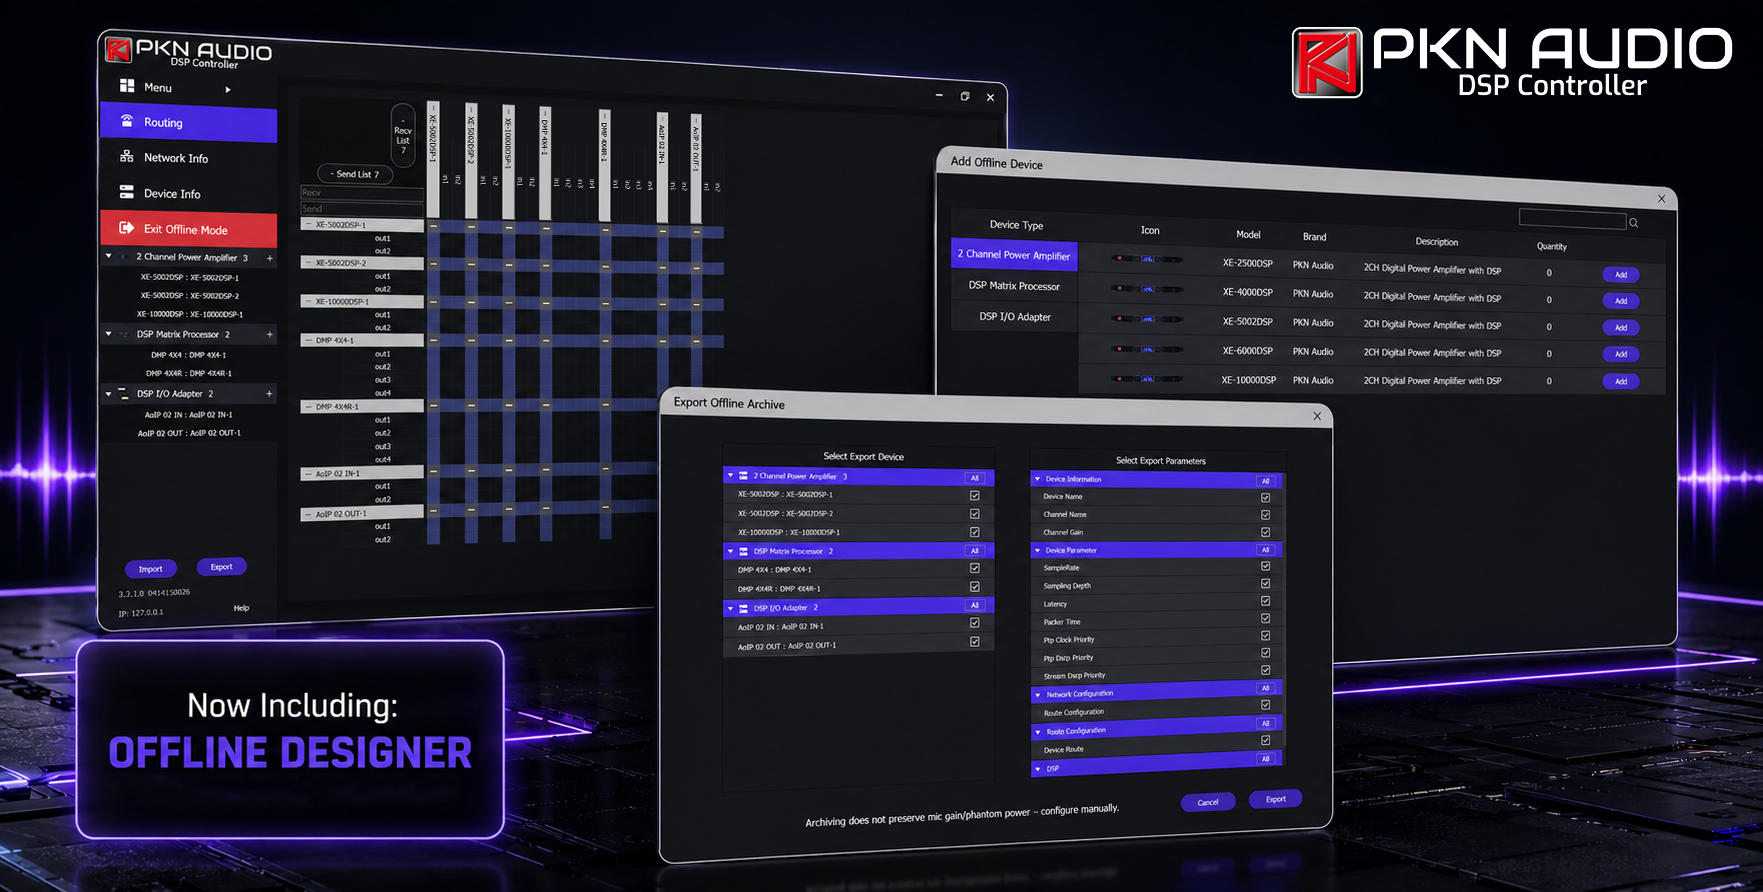The image size is (1763, 892).
Task: Click the XE-10000DSP amplifier device icon in Add Offline Device
Action: [x=1148, y=378]
